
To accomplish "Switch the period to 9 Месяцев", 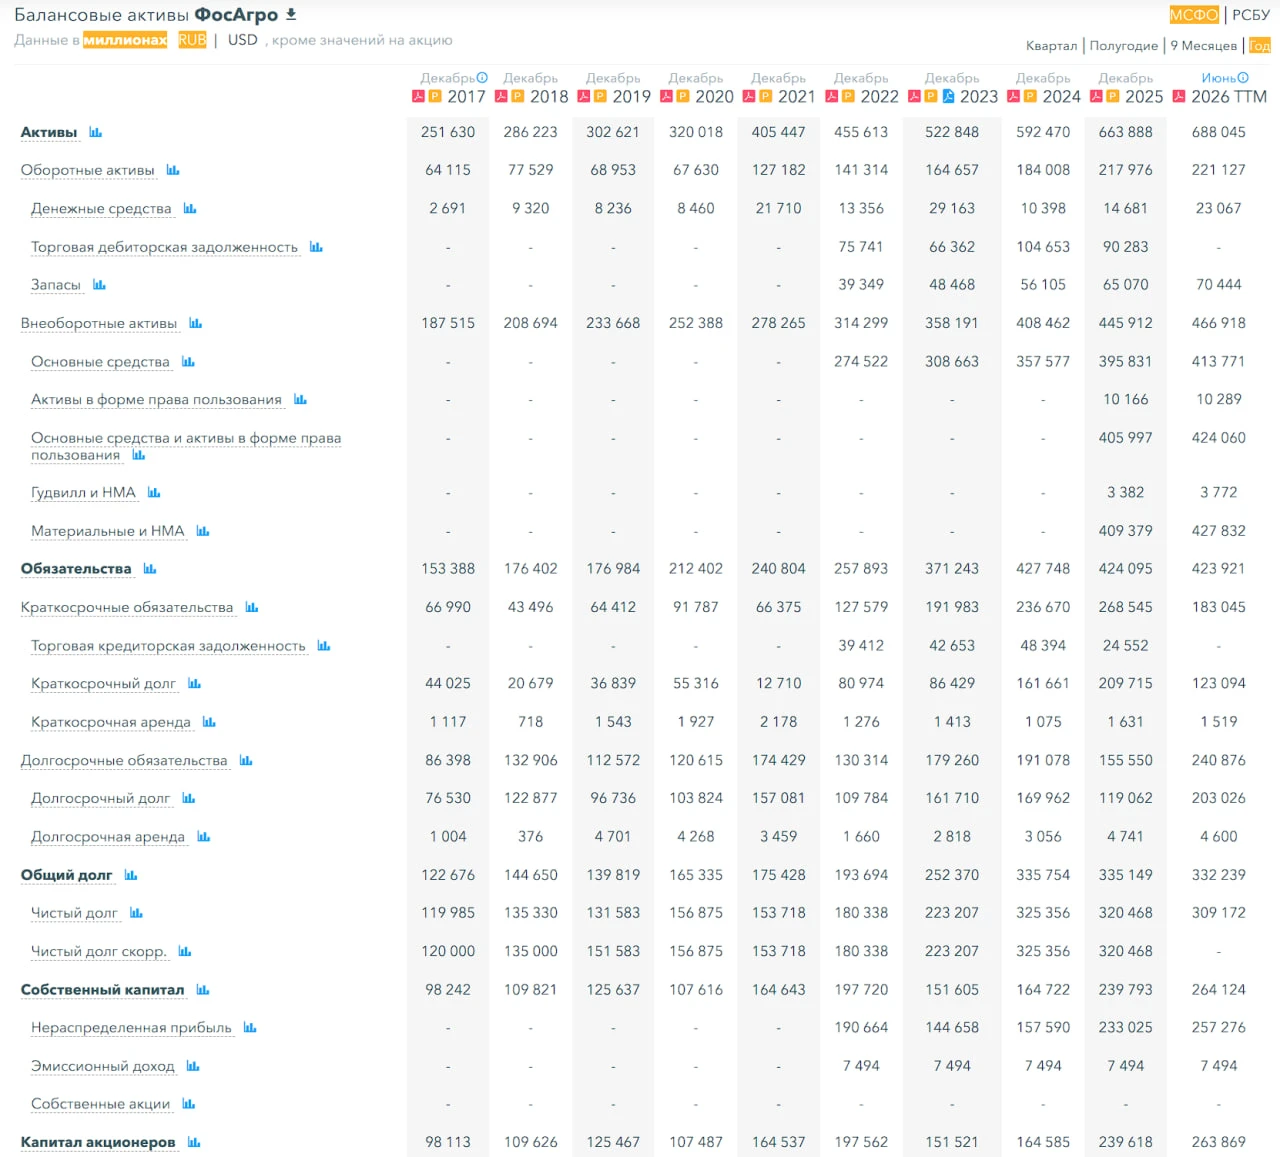I will tap(1204, 46).
